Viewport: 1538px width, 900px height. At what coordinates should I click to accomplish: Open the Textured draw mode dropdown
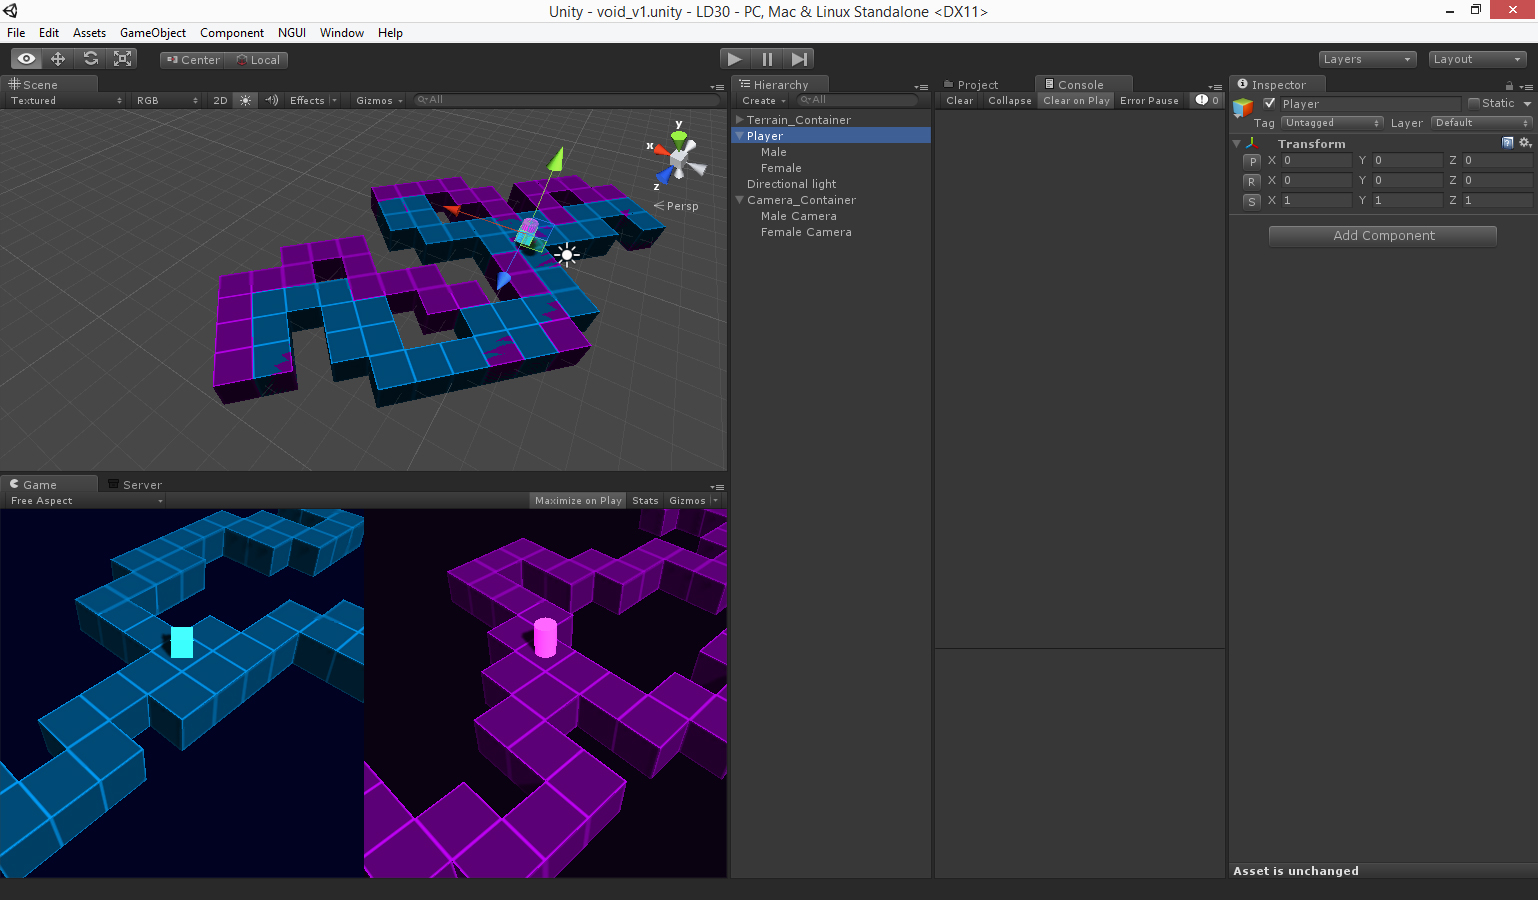(x=66, y=100)
